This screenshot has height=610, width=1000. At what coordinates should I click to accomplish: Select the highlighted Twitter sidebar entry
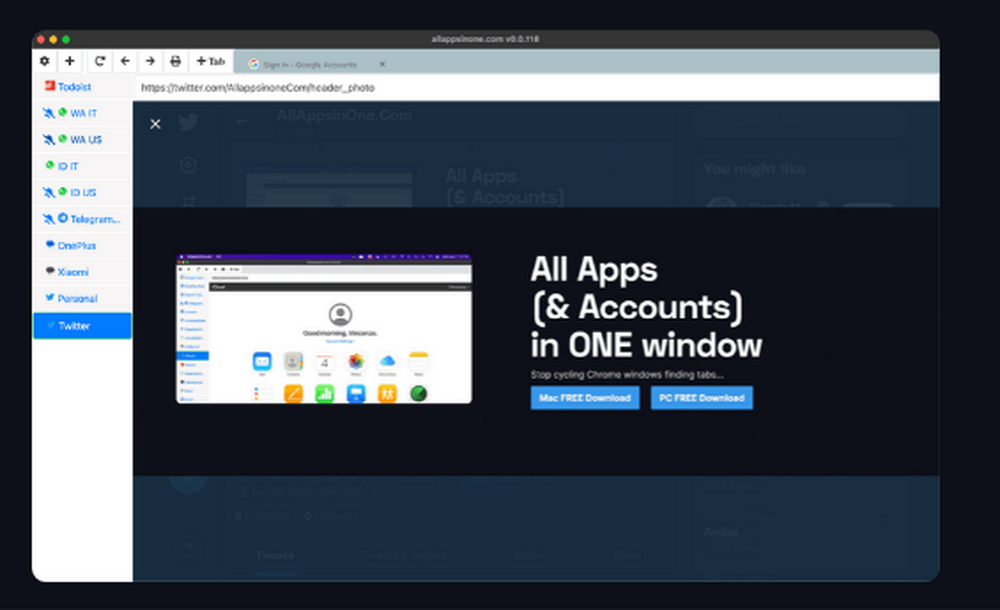(x=82, y=325)
